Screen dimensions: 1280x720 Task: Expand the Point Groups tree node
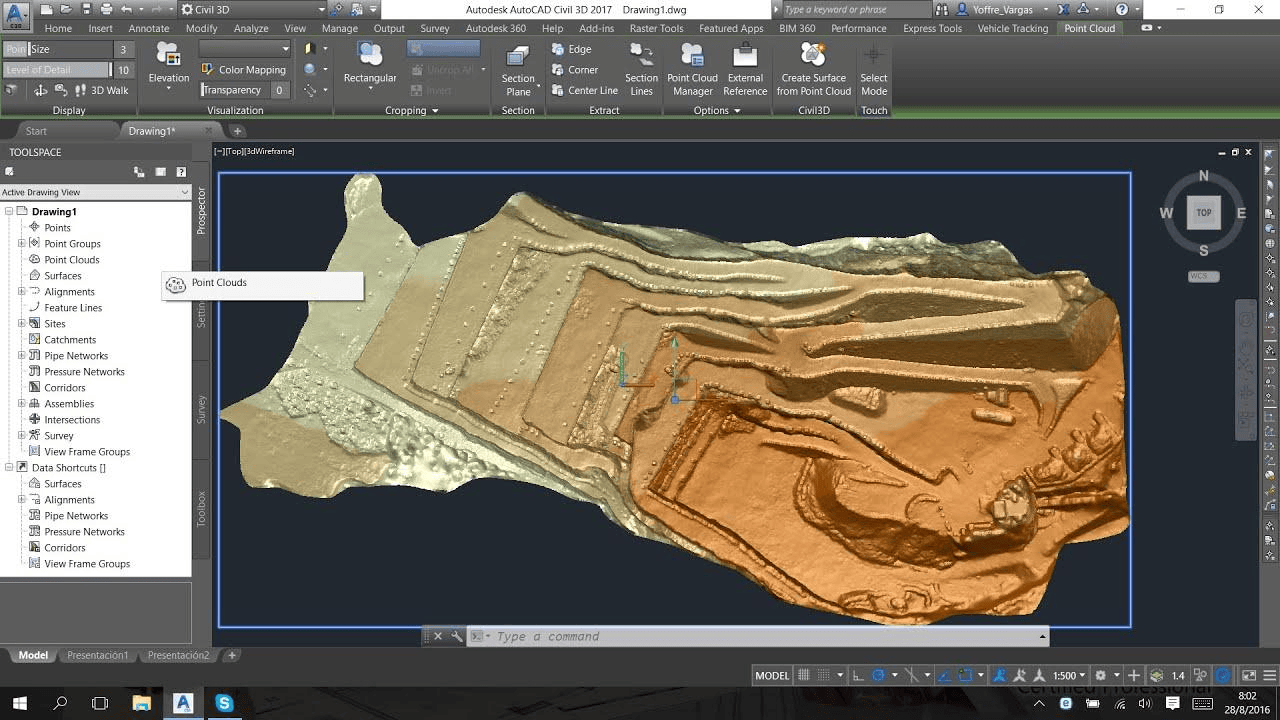[21, 243]
